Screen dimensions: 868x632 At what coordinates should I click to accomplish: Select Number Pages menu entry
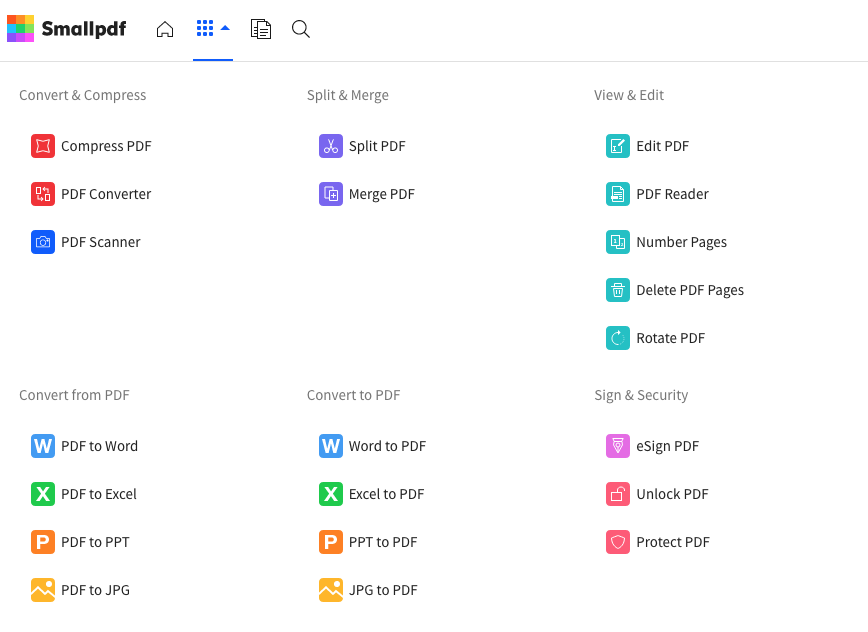(681, 242)
